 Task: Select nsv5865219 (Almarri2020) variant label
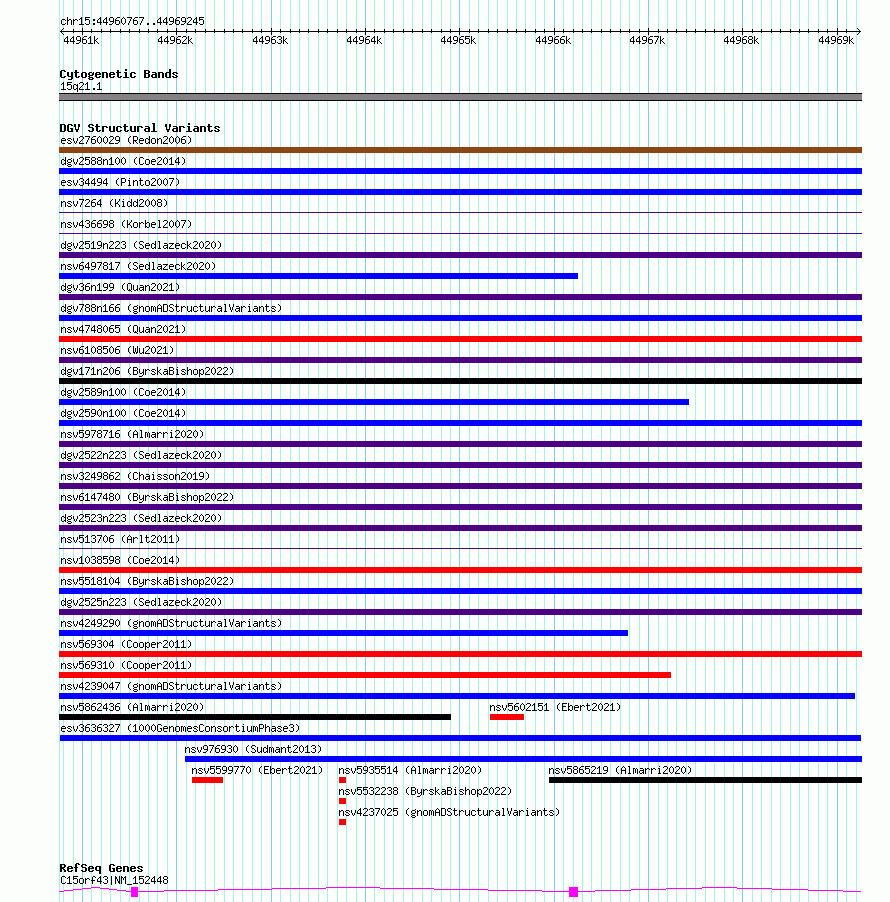(x=620, y=770)
